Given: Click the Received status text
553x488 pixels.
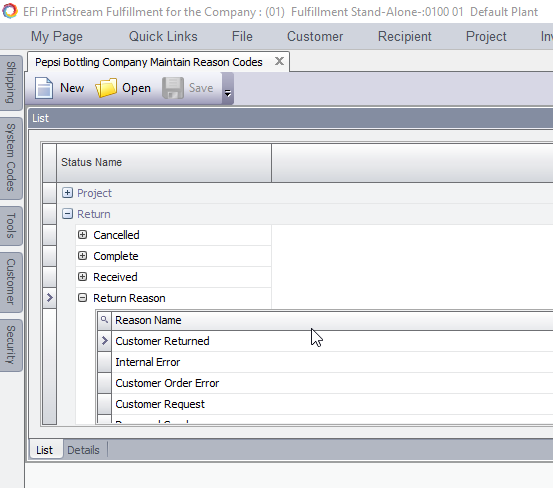Looking at the screenshot, I should [115, 277].
